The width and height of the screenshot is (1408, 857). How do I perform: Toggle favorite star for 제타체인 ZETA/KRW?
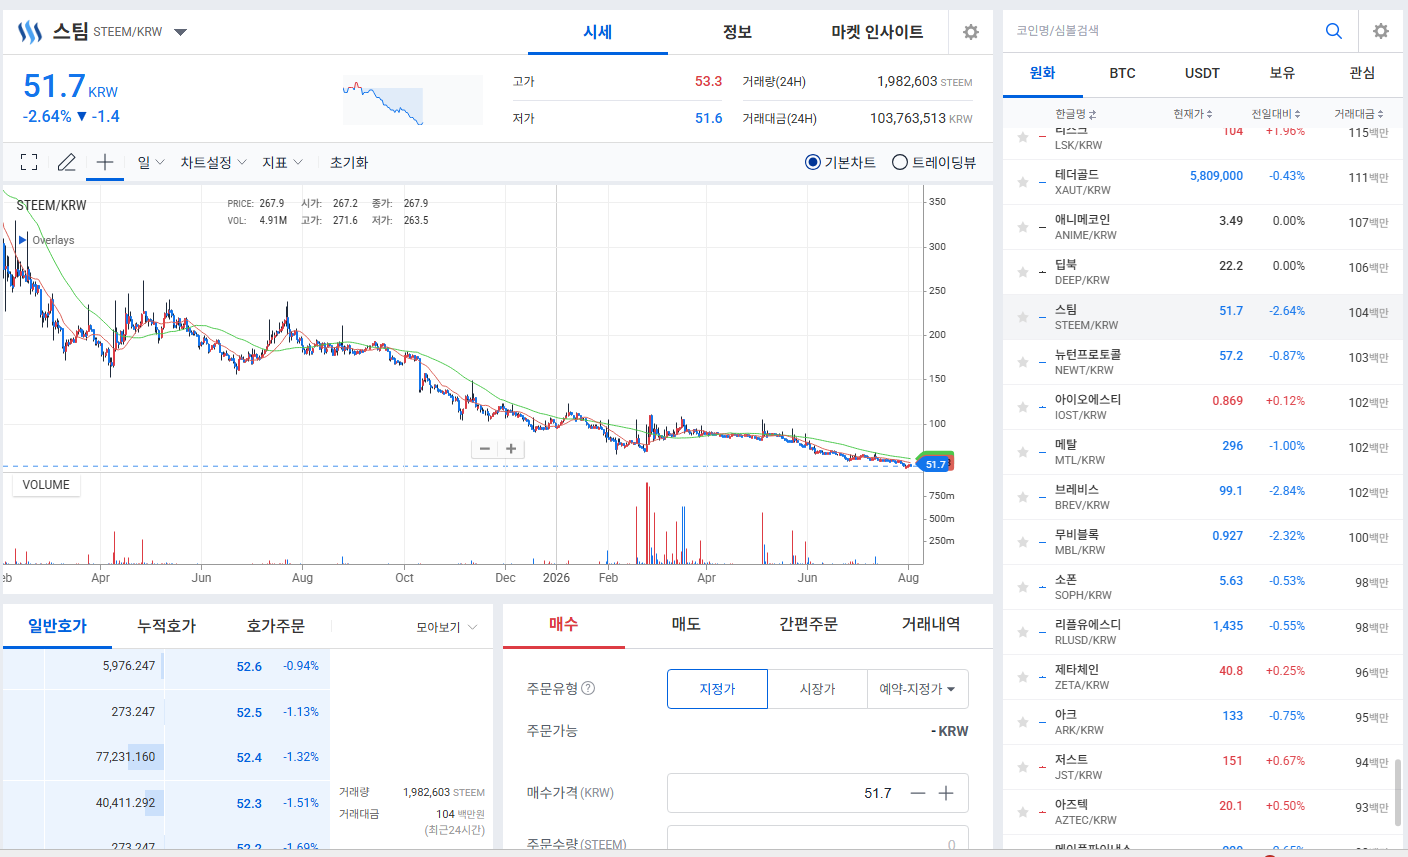click(1023, 677)
